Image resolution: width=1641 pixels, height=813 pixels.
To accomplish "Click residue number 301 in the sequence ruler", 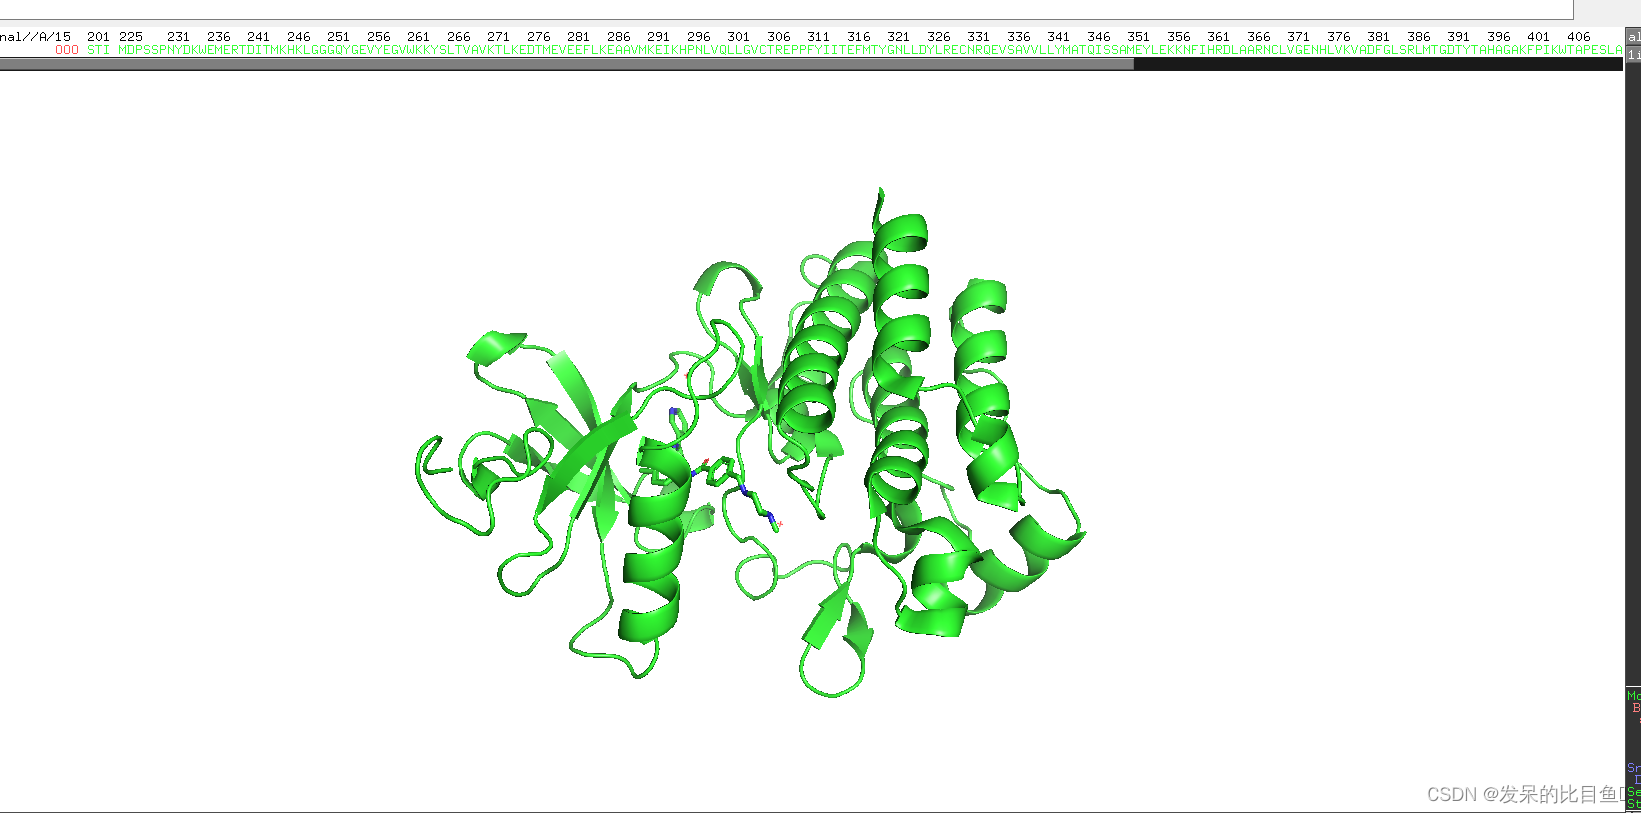I will [x=739, y=36].
